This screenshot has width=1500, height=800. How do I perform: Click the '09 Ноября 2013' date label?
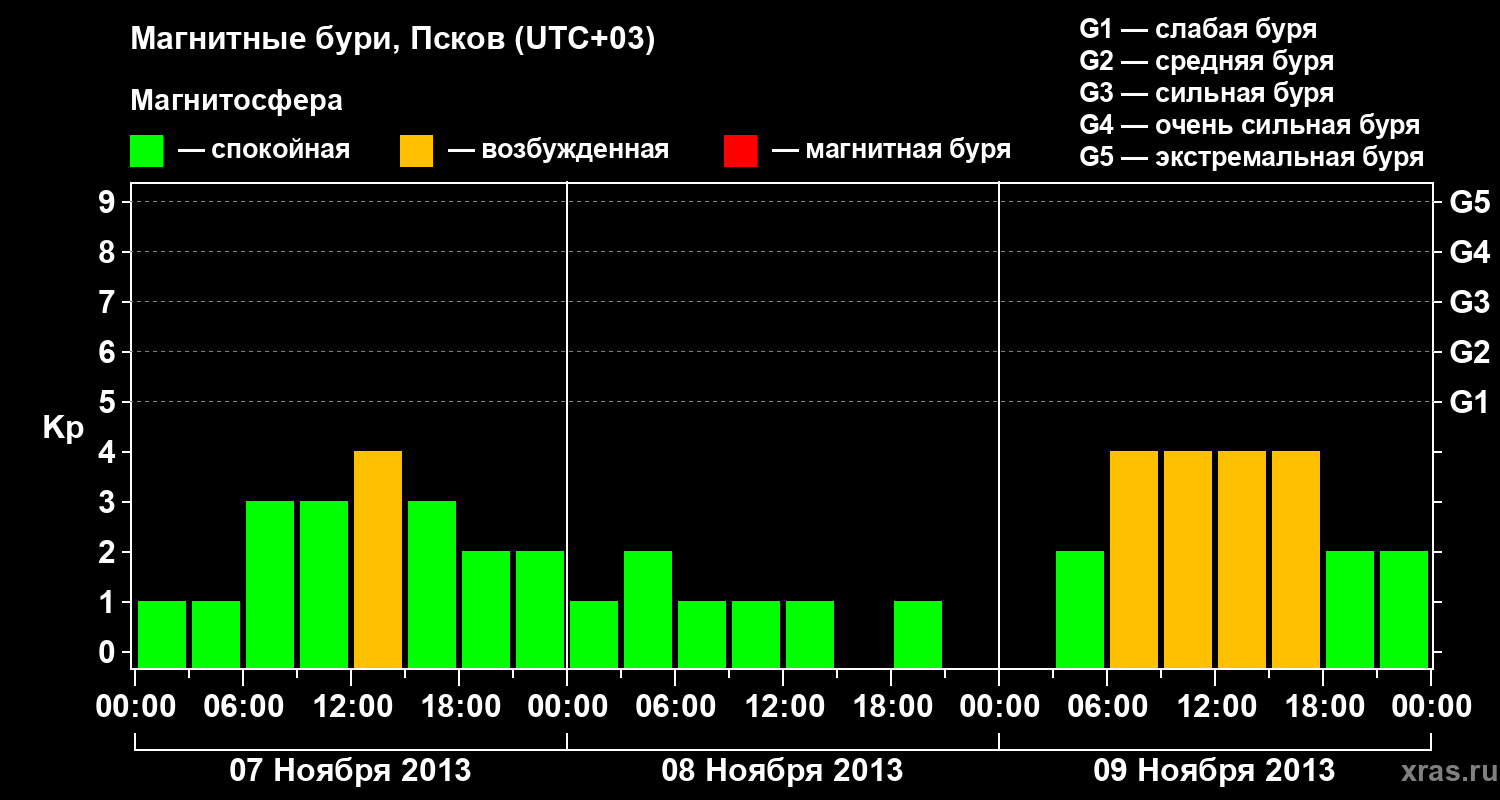tap(1214, 771)
